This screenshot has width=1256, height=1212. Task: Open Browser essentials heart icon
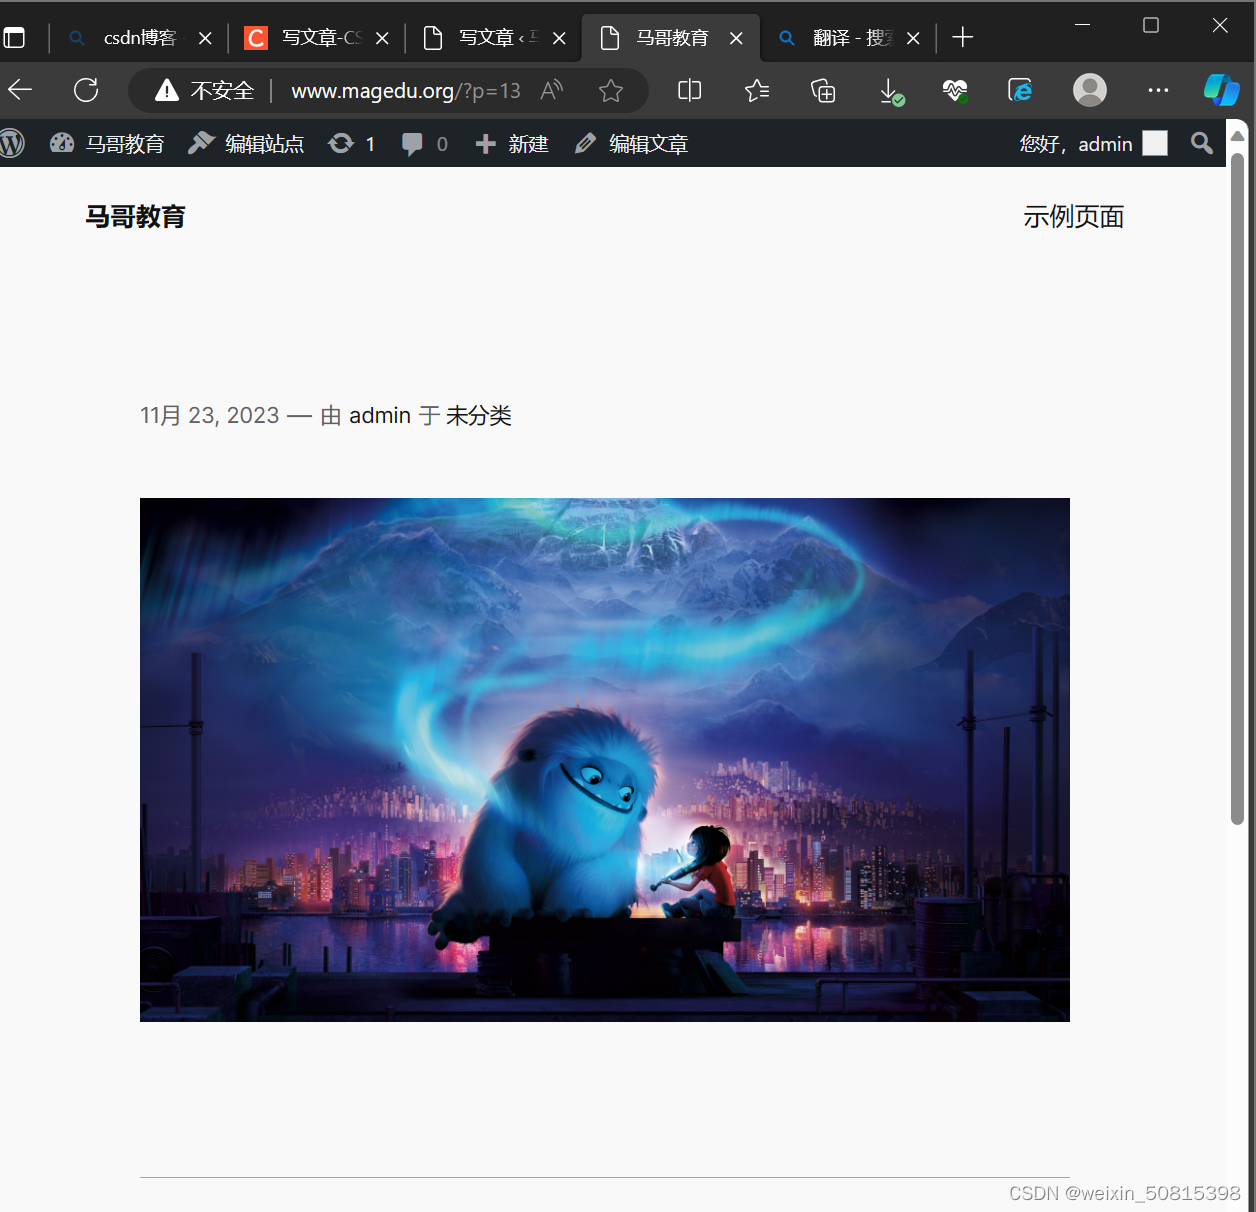tap(954, 90)
